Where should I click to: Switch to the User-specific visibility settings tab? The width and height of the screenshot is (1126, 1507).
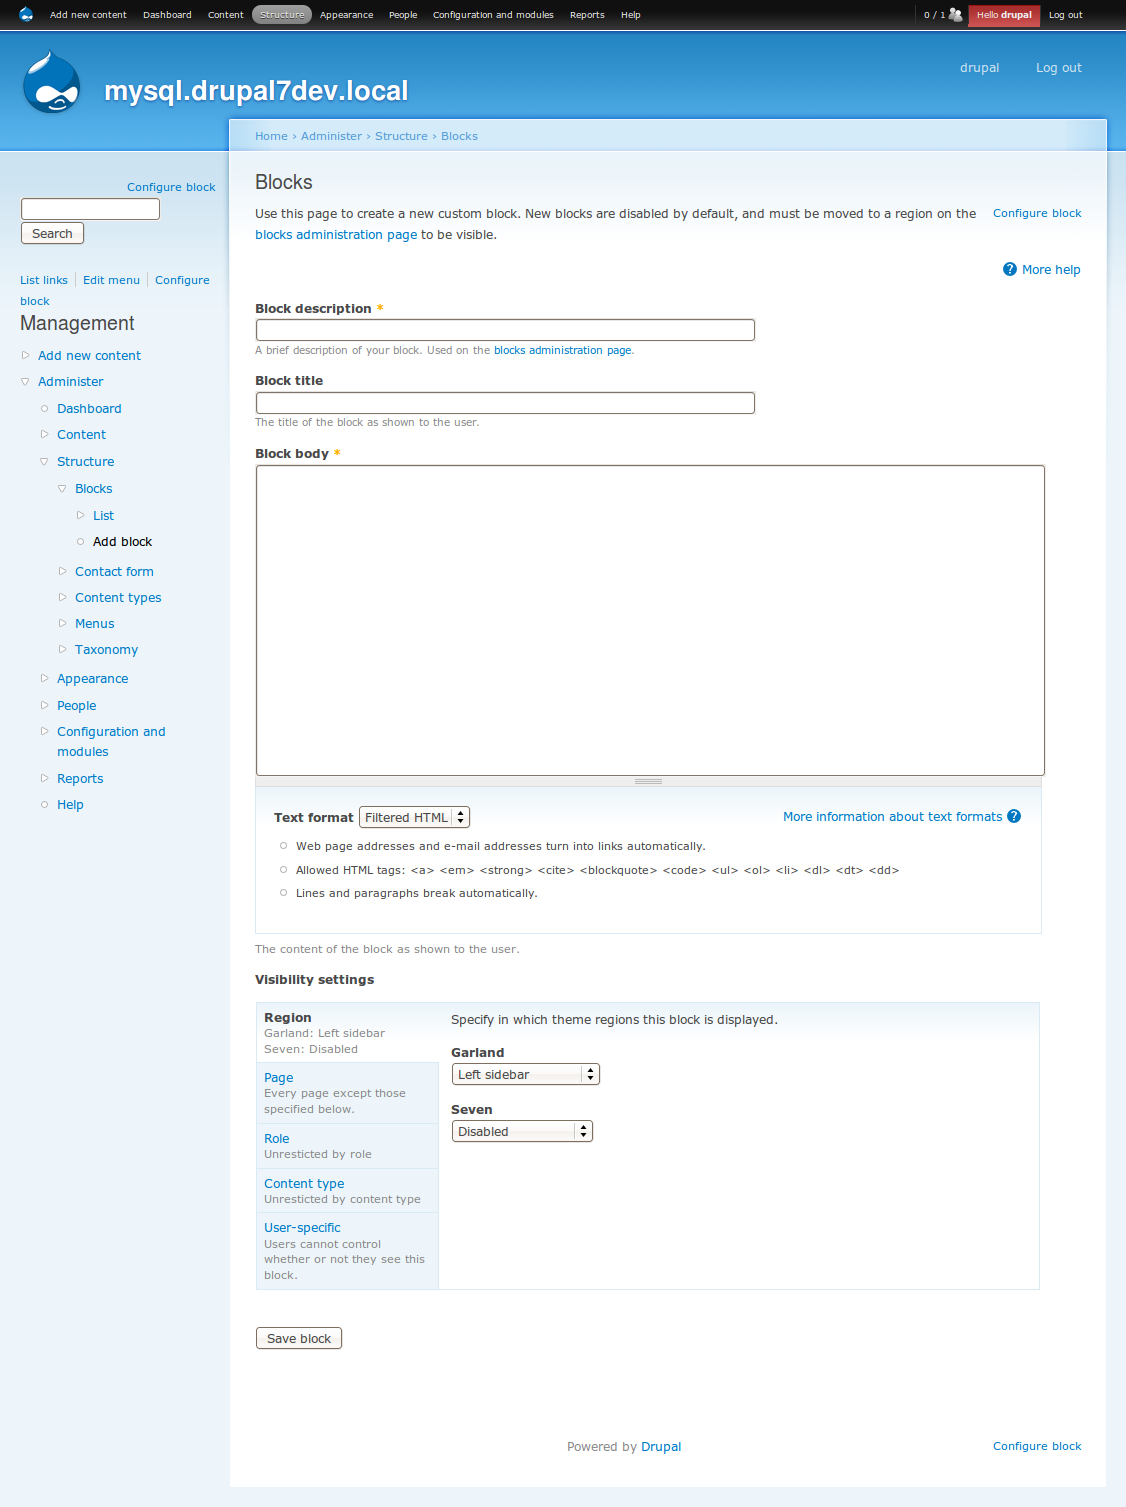[x=302, y=1227]
